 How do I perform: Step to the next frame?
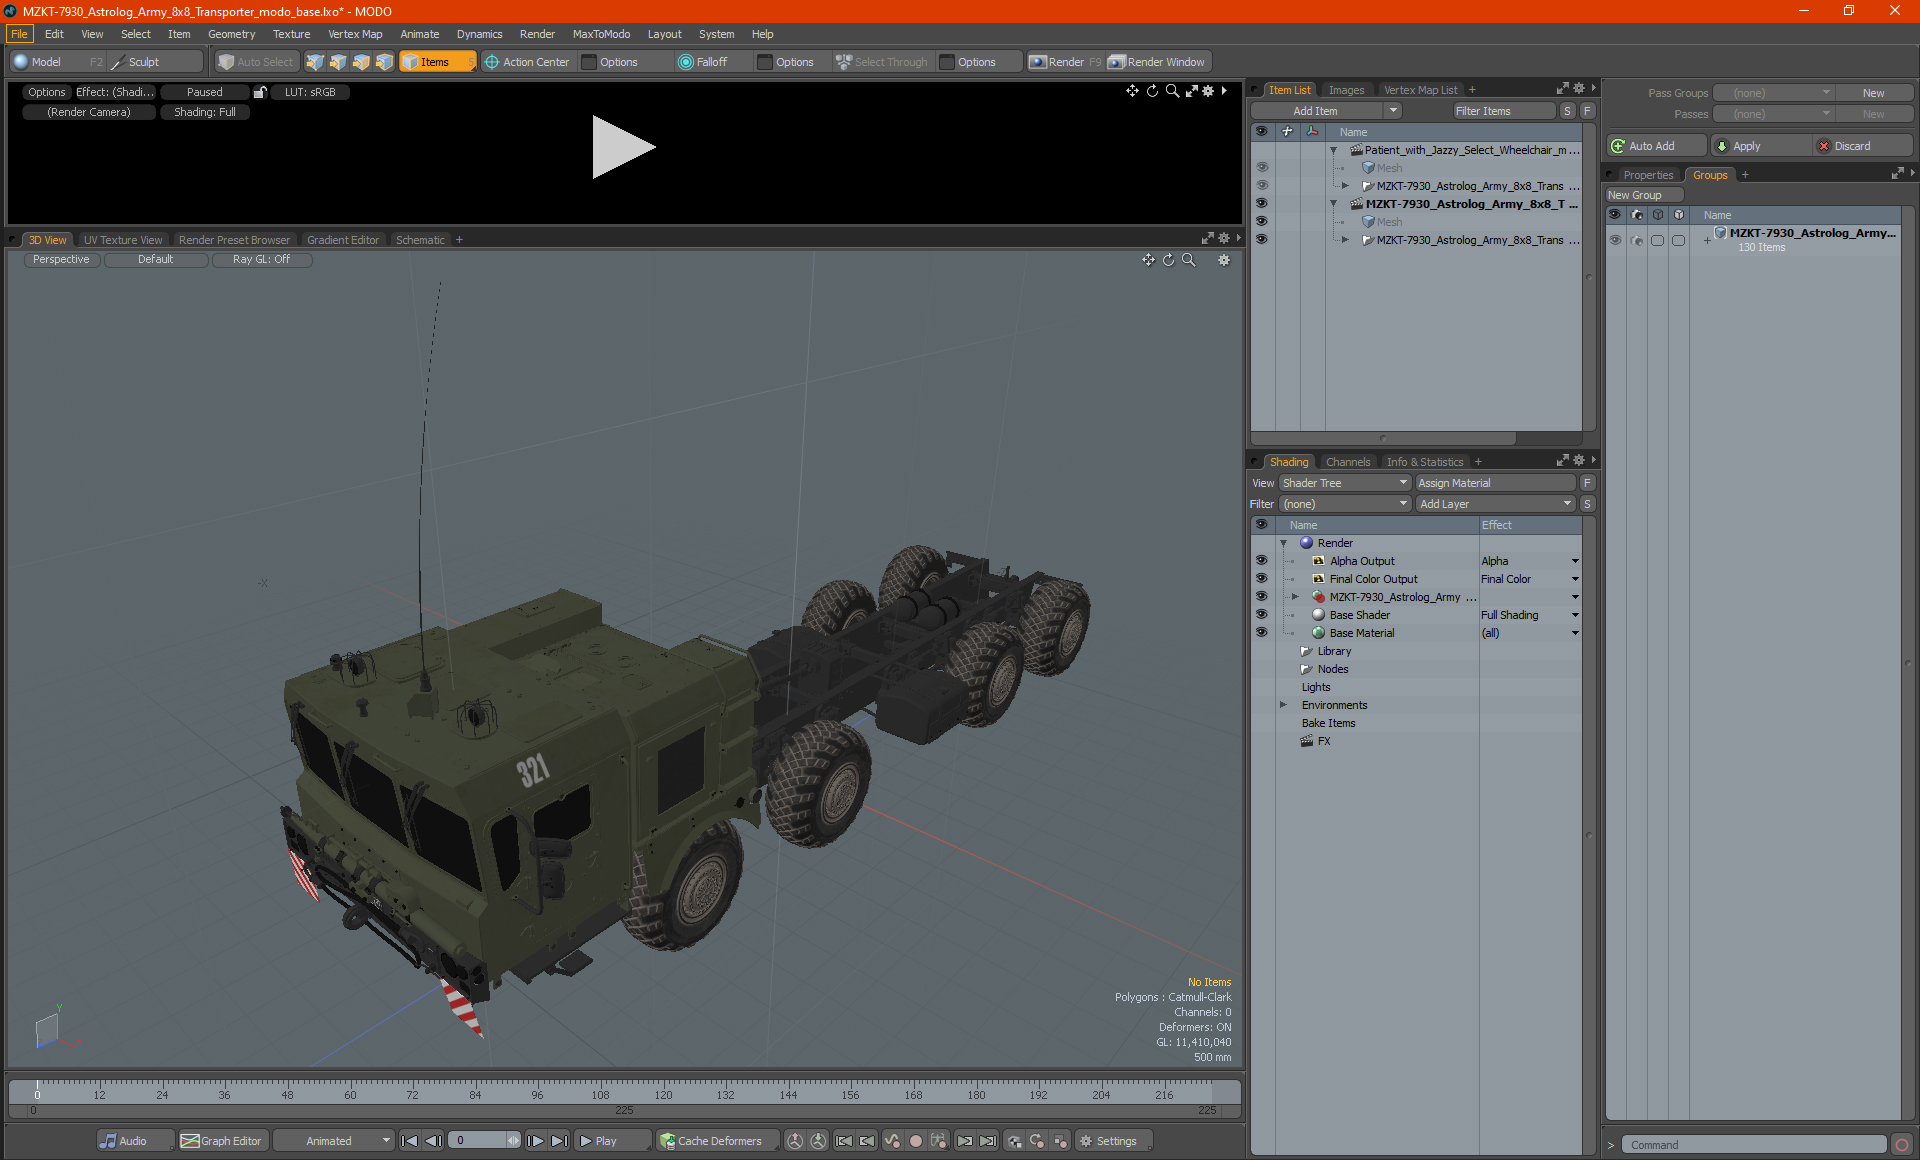536,1141
